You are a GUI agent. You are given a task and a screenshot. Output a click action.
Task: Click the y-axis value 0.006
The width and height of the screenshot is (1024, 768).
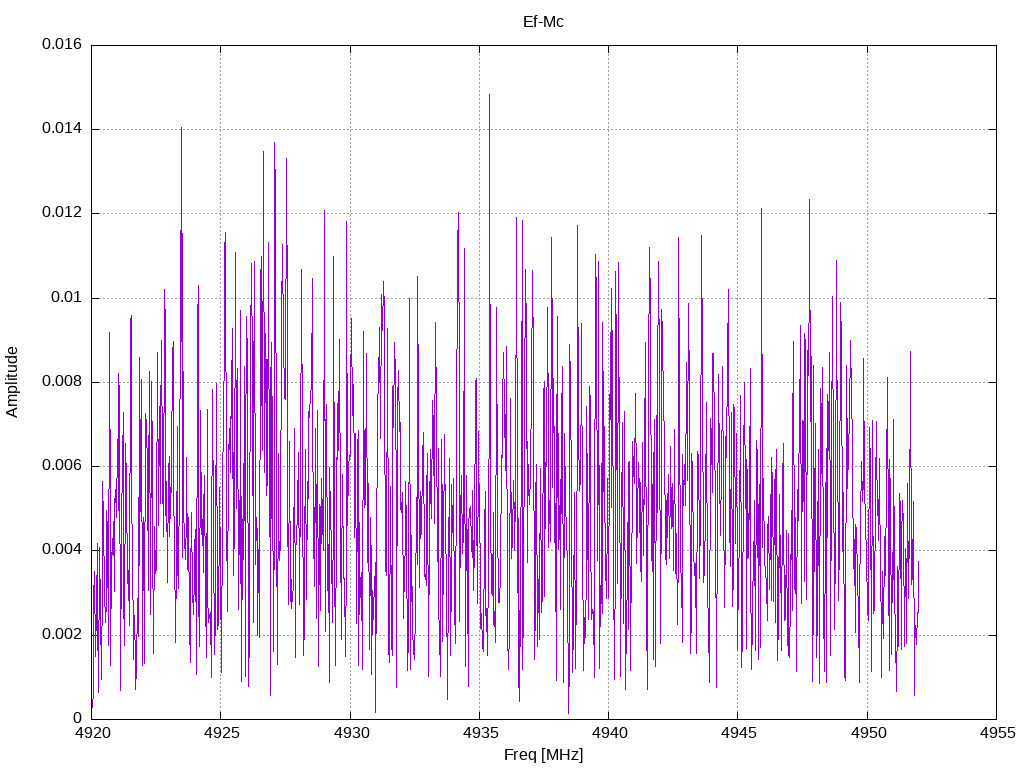click(62, 466)
